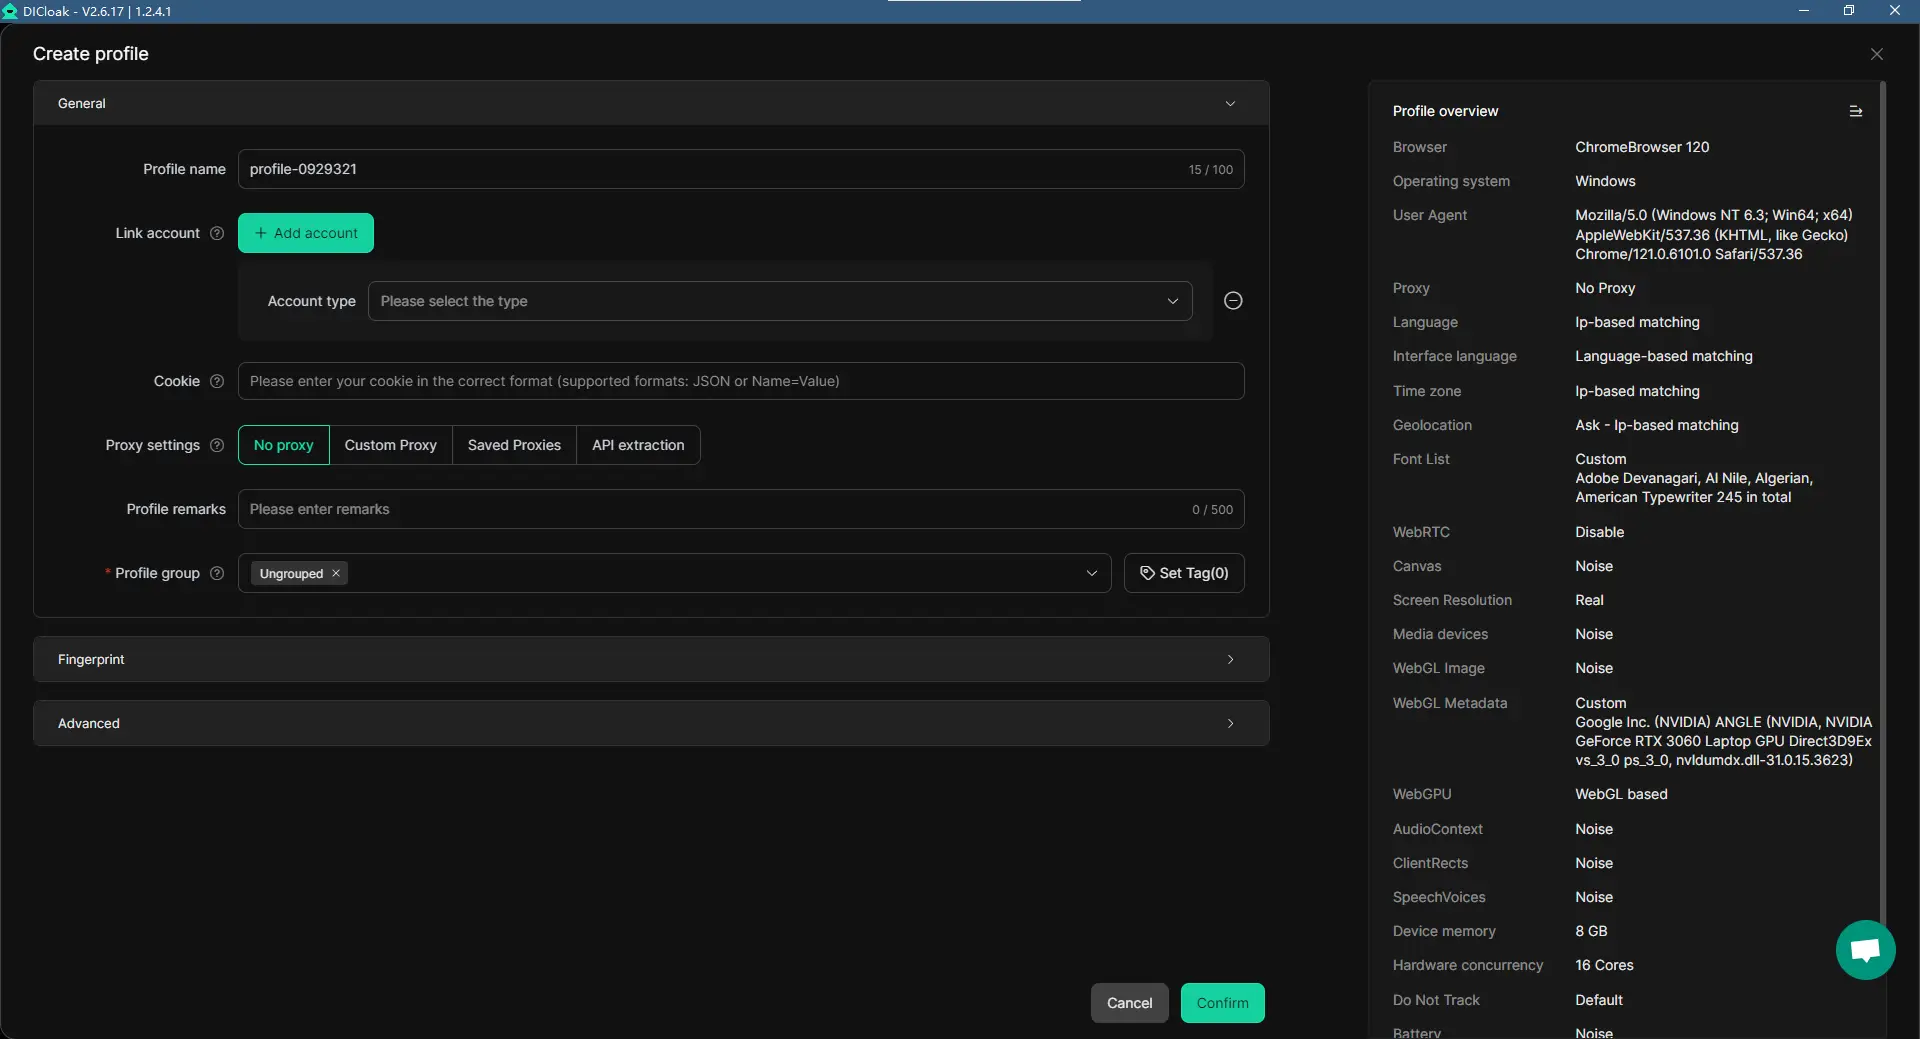Click the Profile group help icon
The image size is (1920, 1039).
pos(217,573)
